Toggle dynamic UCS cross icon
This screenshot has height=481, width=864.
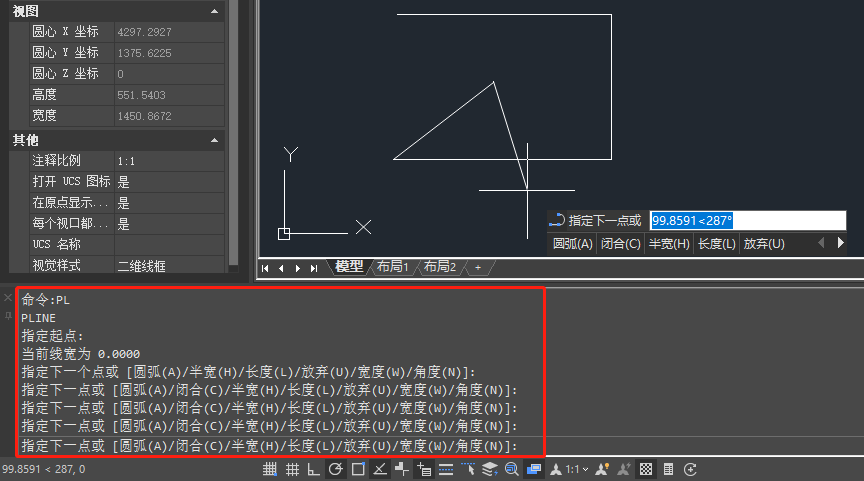pos(402,469)
